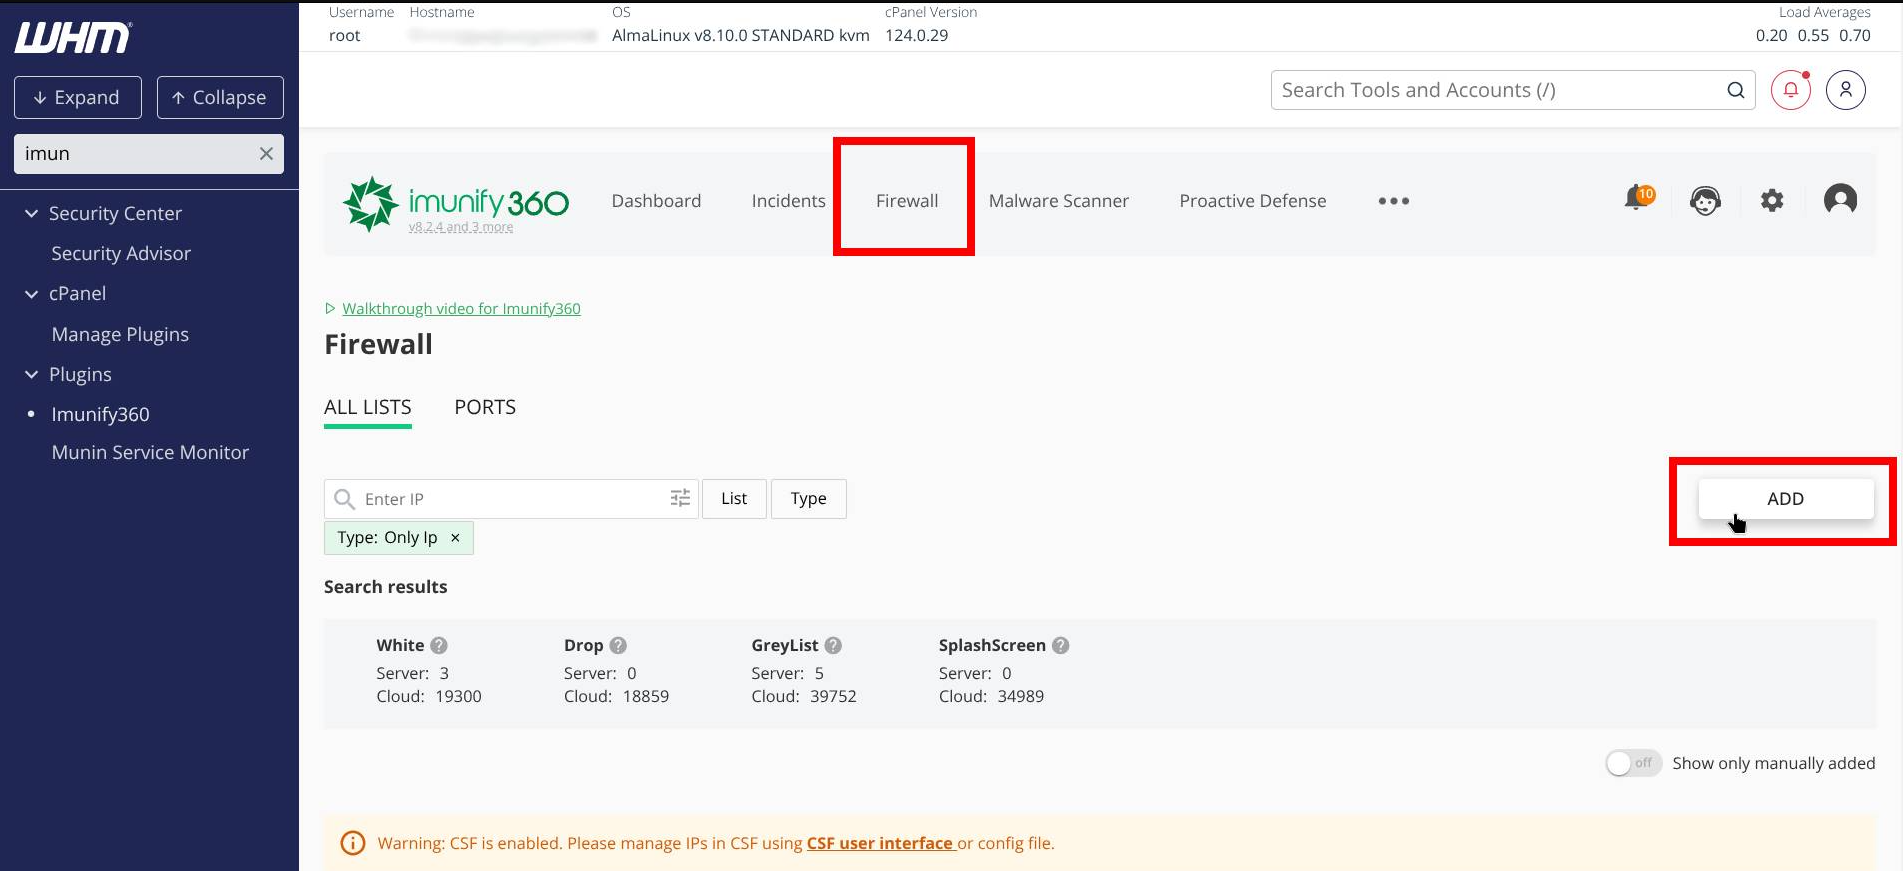Open Munin Service Monitor in sidebar

[x=150, y=453]
